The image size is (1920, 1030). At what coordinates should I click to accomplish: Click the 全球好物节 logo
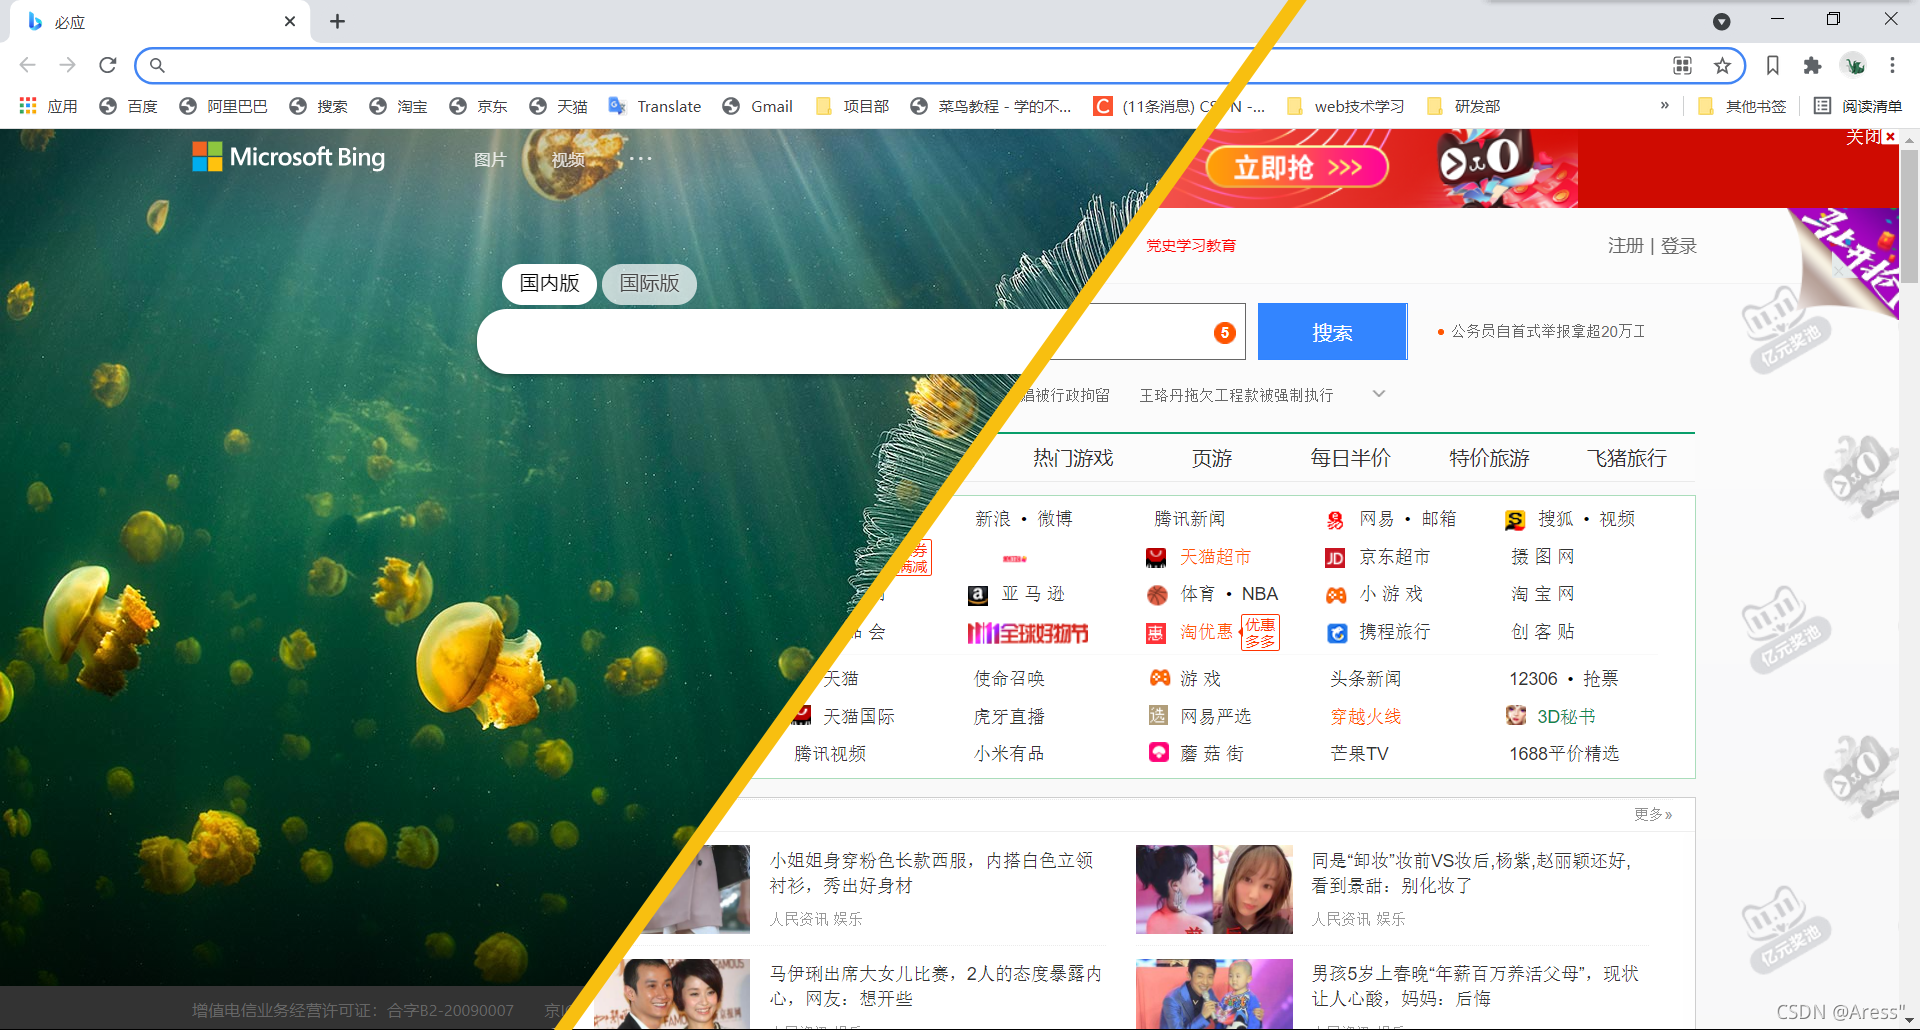[1027, 633]
